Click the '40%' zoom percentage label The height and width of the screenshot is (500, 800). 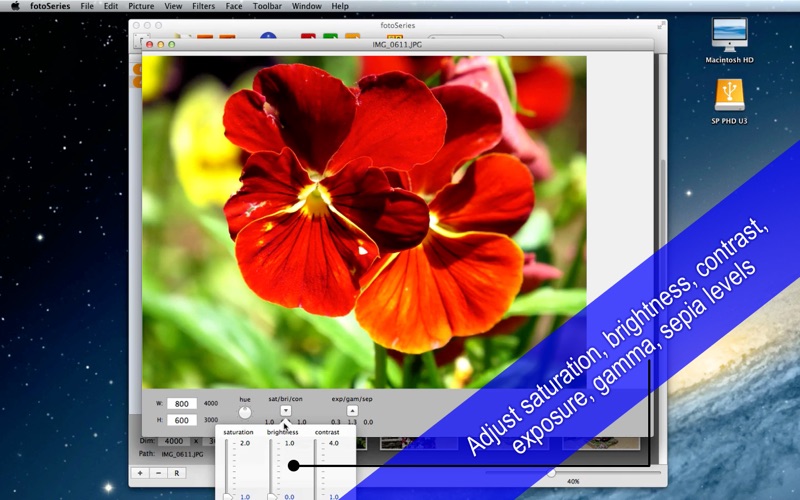(573, 481)
